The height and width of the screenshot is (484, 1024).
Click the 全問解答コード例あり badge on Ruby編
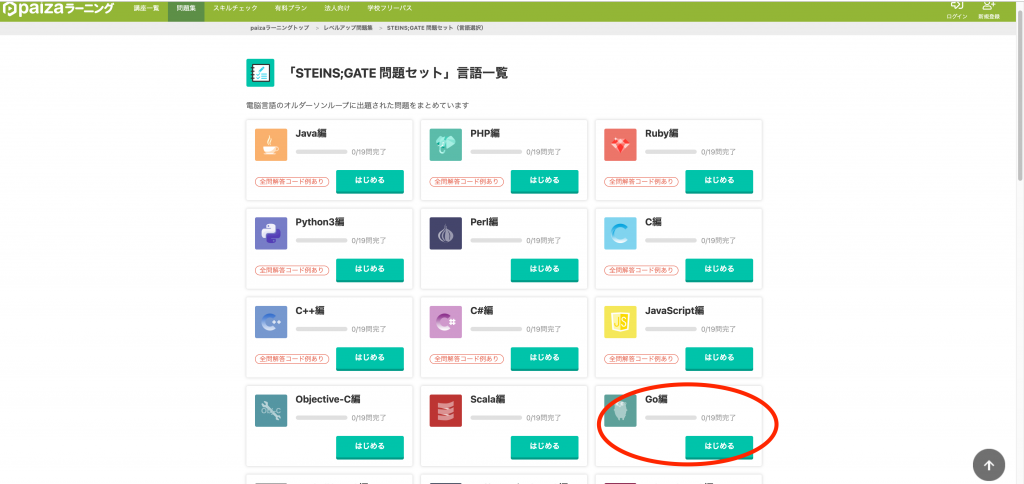[641, 182]
